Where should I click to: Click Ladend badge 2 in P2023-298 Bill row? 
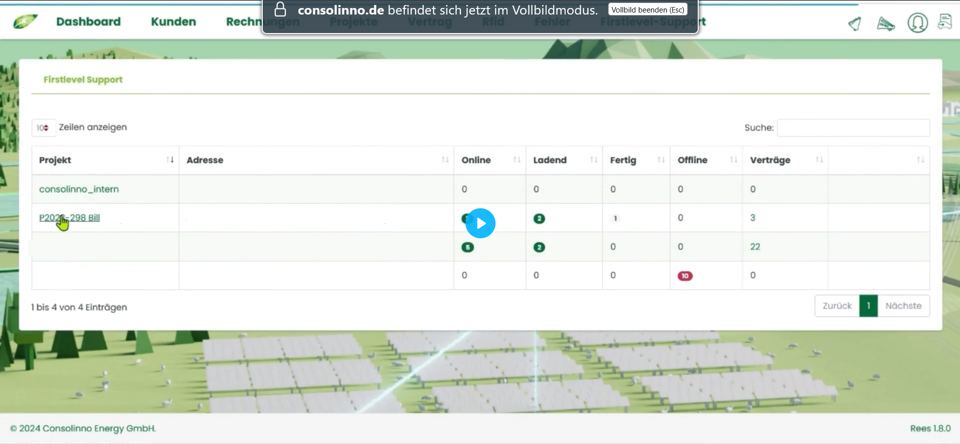(539, 219)
